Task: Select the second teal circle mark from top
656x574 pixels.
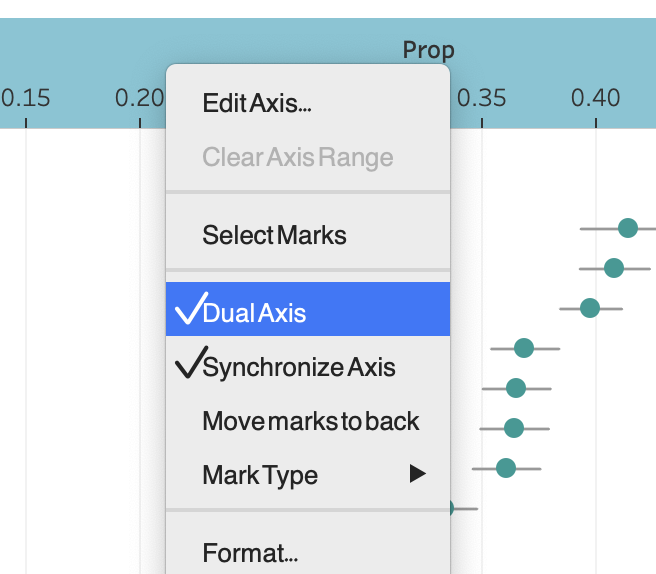Action: click(614, 268)
